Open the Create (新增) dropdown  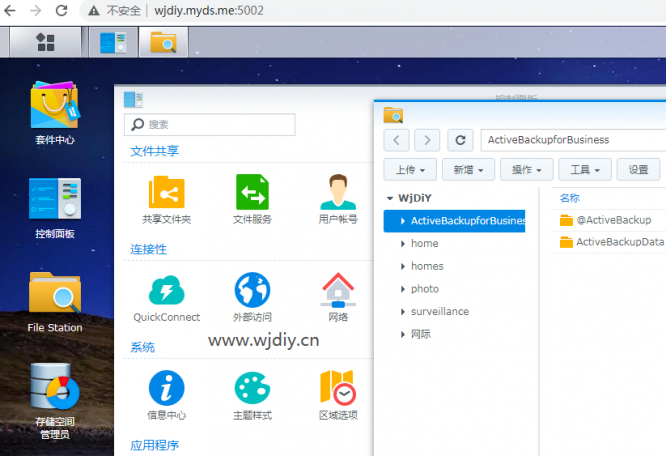pyautogui.click(x=468, y=170)
